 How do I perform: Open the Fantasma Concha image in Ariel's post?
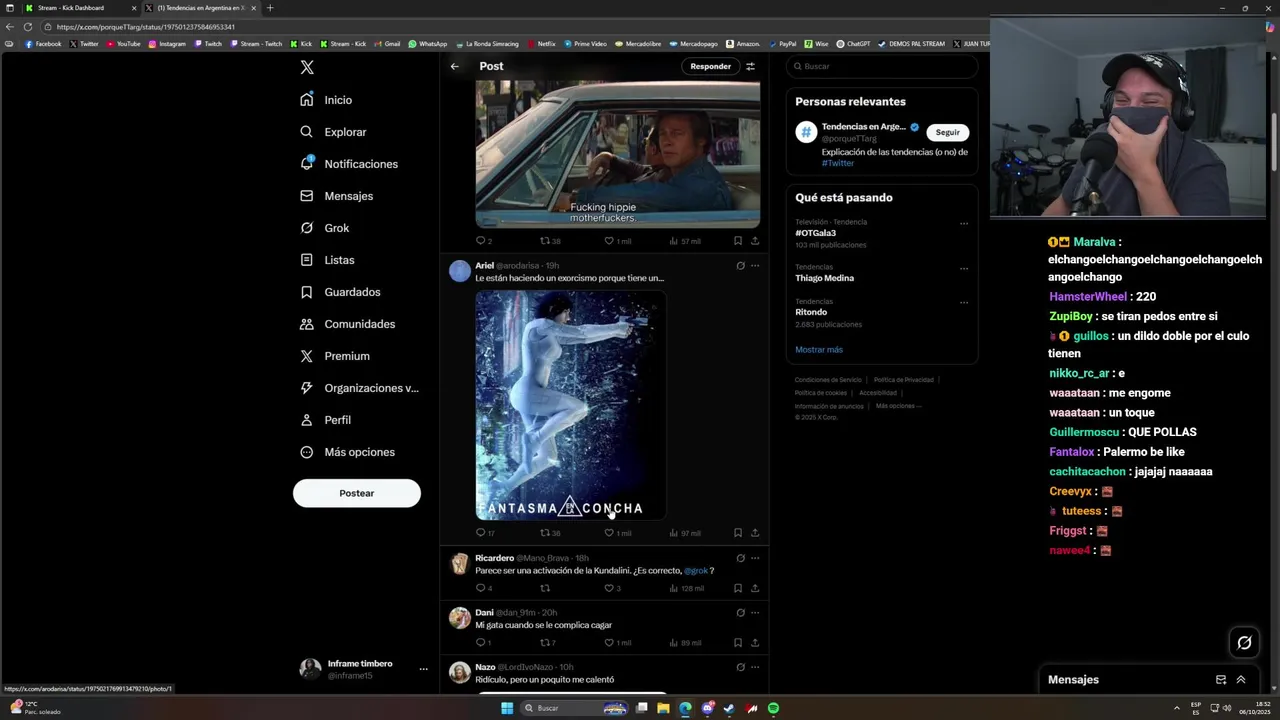571,405
